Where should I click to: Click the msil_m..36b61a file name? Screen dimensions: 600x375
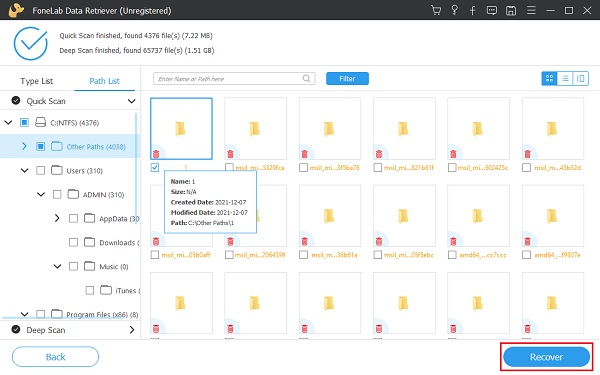coord(334,255)
